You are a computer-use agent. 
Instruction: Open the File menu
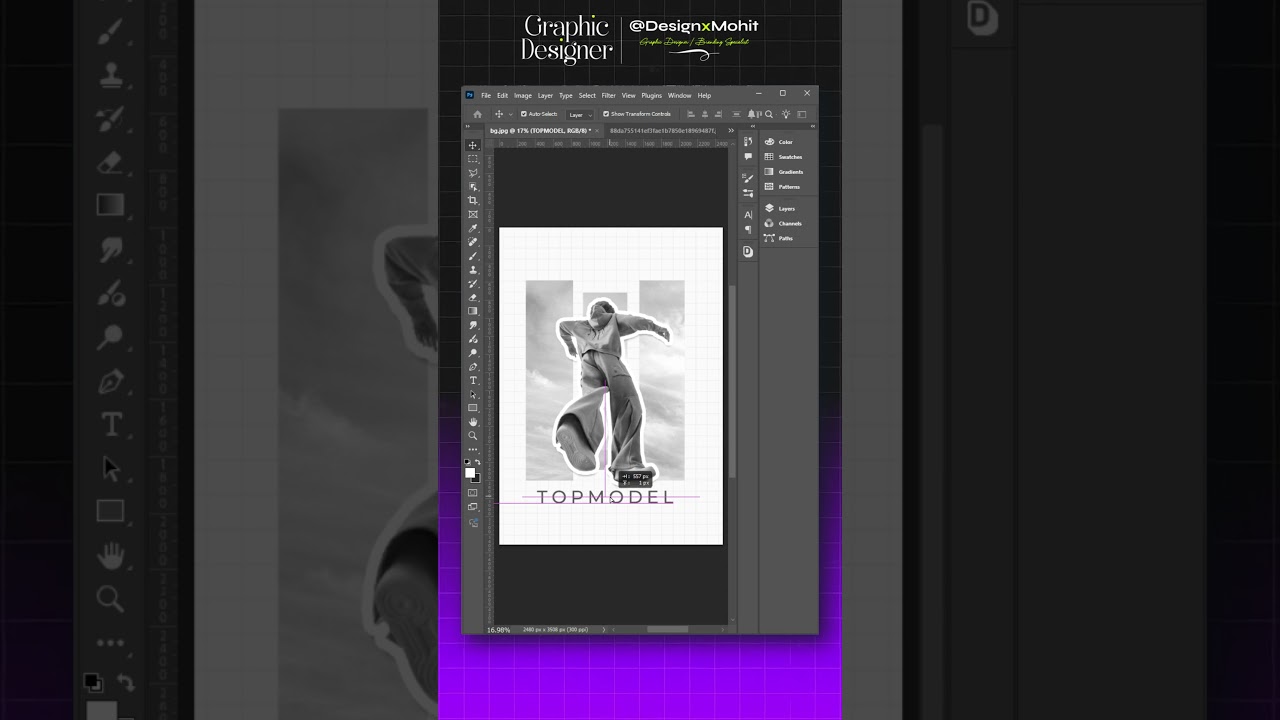point(486,96)
